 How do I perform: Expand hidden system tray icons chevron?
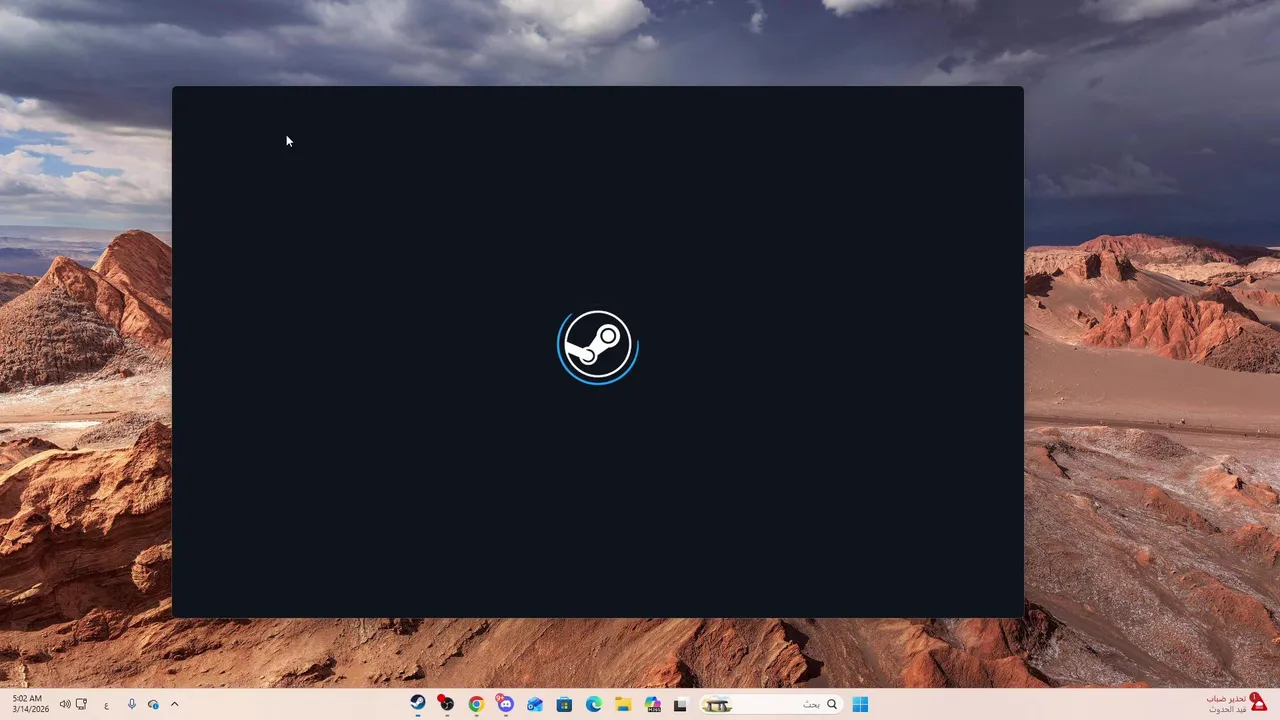point(174,704)
